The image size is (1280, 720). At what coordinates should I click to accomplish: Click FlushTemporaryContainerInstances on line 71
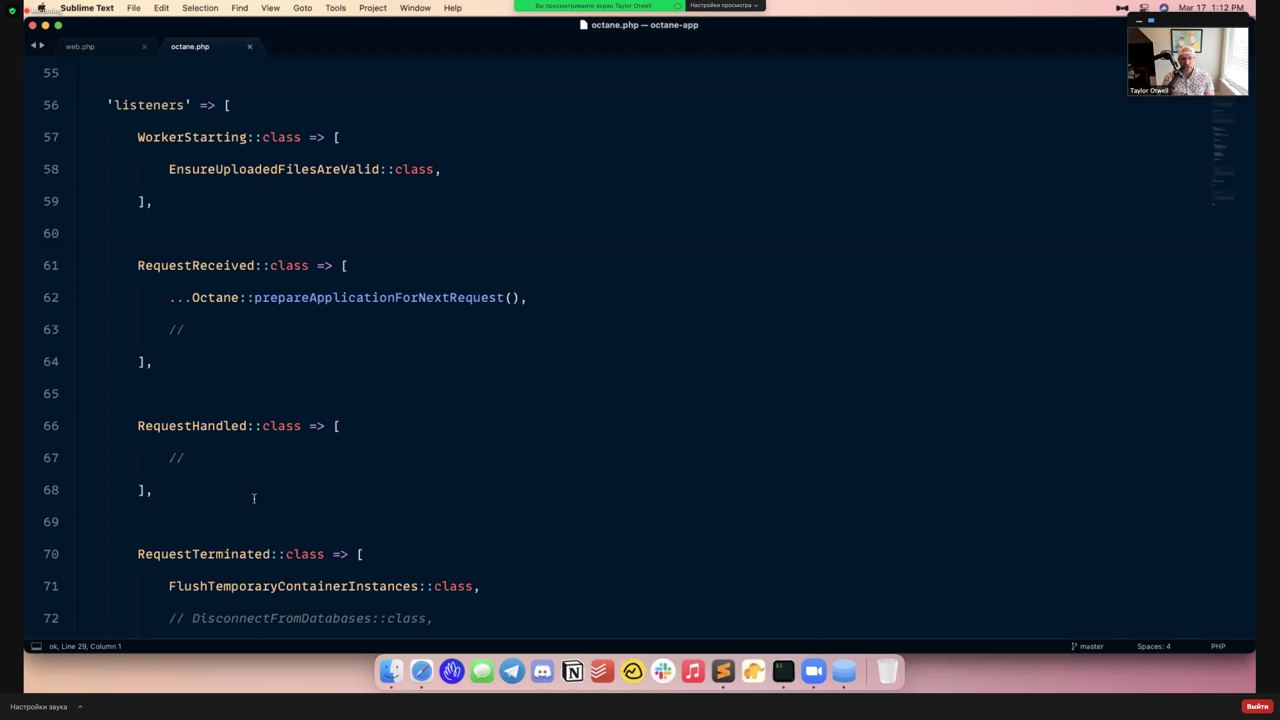click(293, 586)
